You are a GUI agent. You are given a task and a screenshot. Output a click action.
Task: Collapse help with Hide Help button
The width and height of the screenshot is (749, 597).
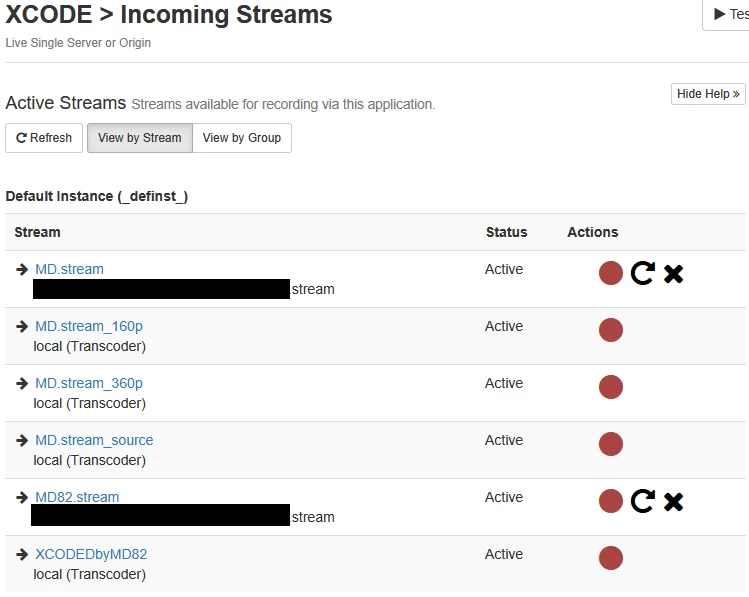tap(708, 94)
